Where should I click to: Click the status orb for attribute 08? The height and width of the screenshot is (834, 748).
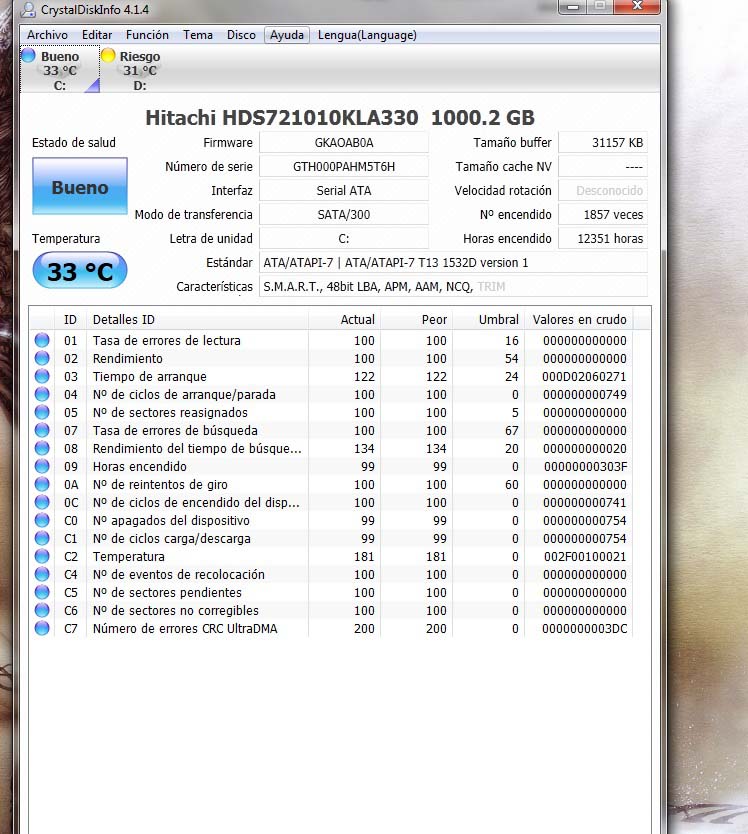point(42,448)
